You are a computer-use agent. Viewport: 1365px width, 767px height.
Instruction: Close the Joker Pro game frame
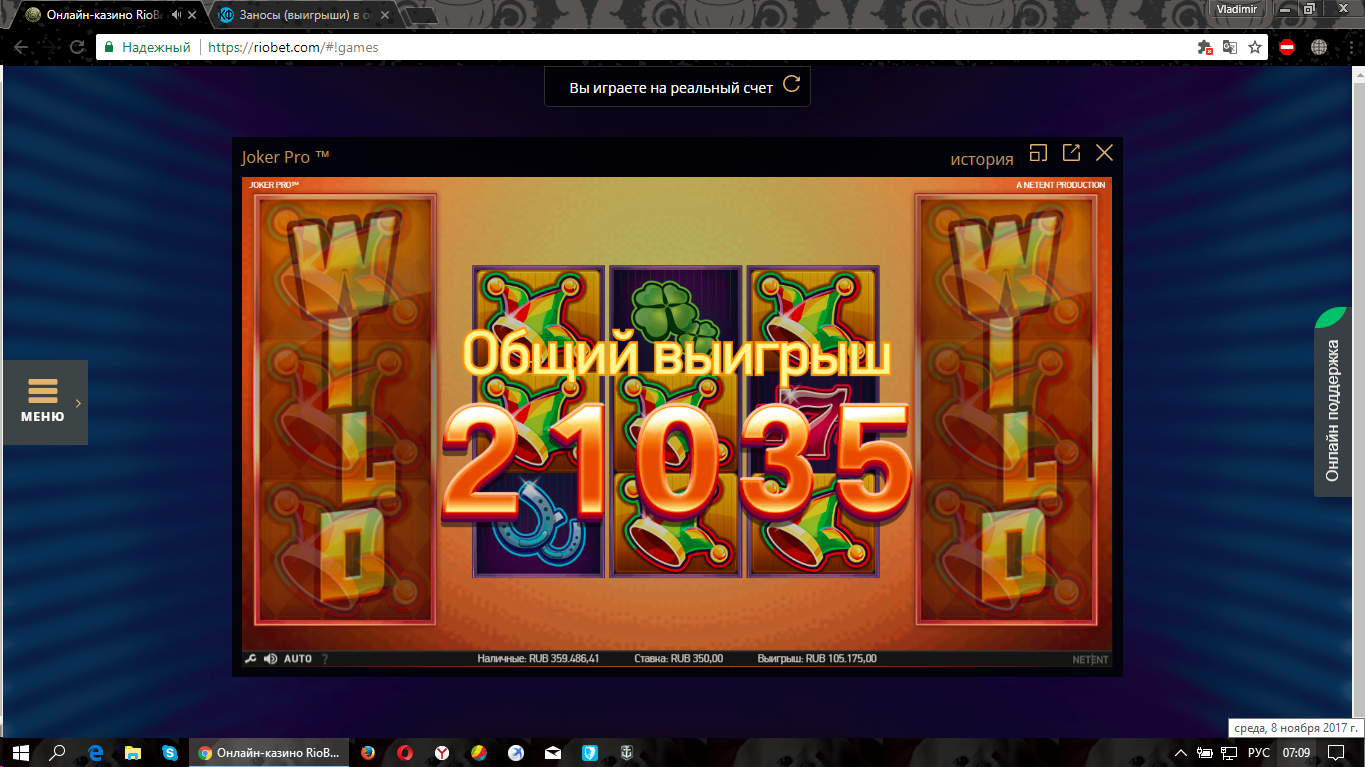tap(1104, 152)
